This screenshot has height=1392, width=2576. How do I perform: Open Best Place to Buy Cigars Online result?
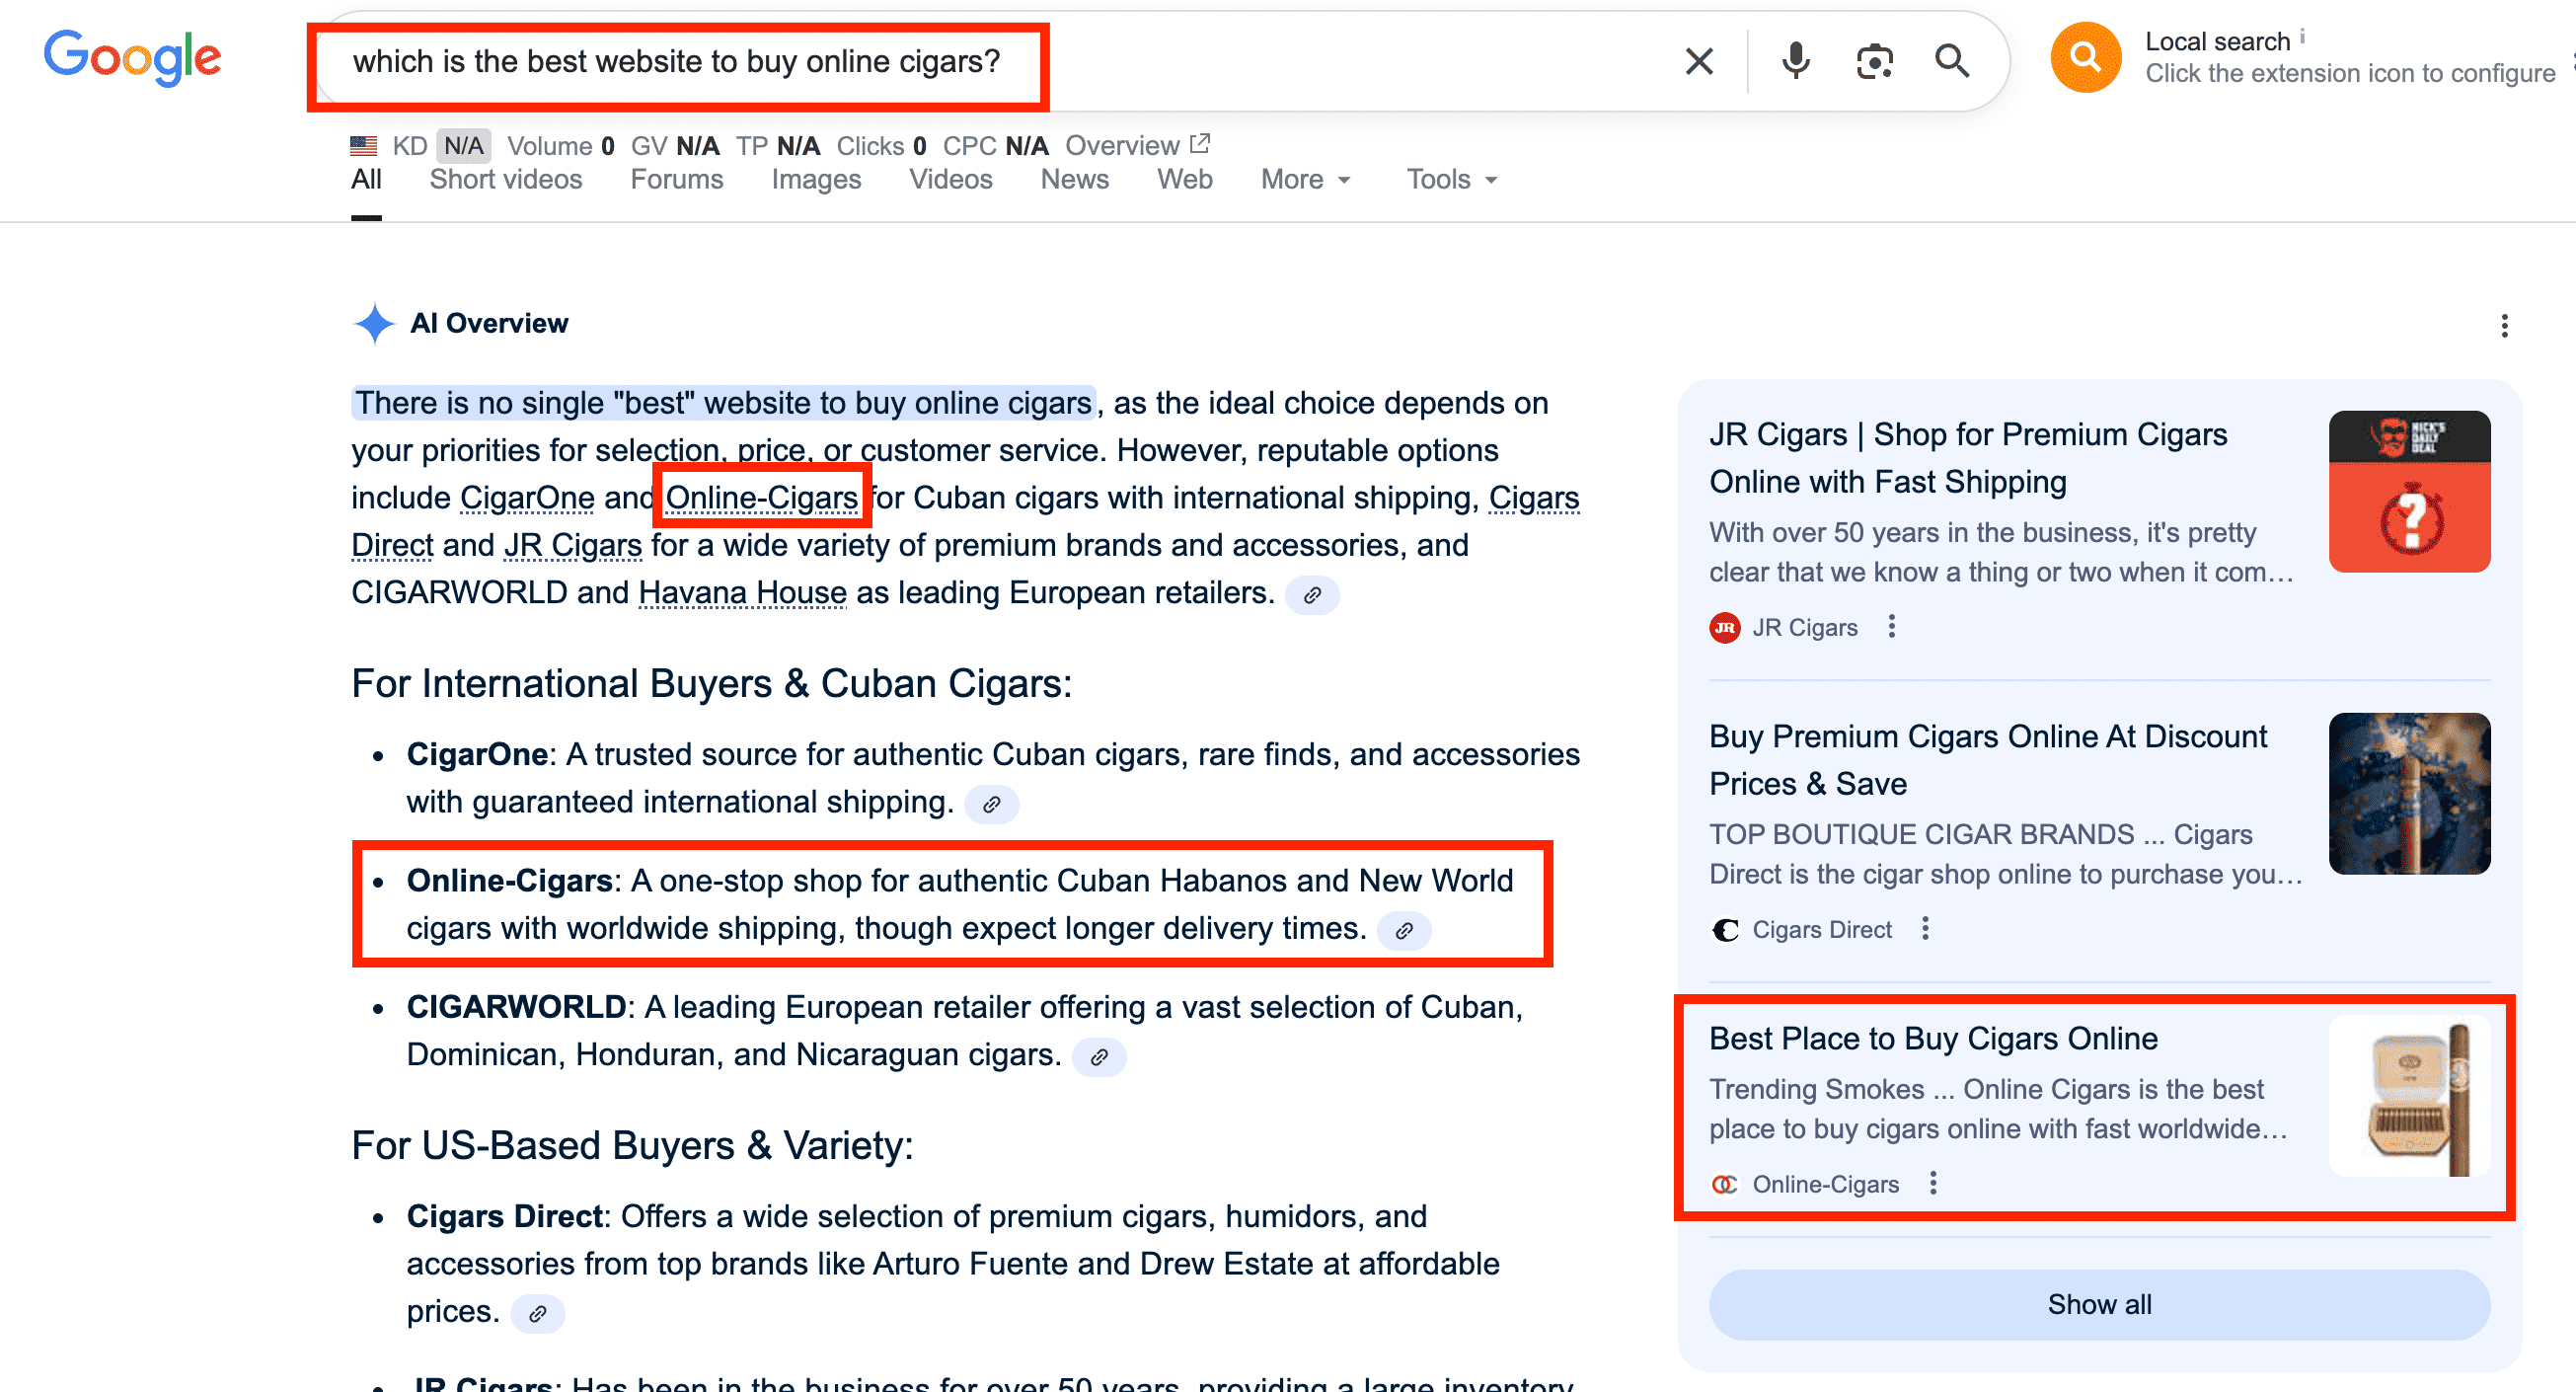1933,1039
